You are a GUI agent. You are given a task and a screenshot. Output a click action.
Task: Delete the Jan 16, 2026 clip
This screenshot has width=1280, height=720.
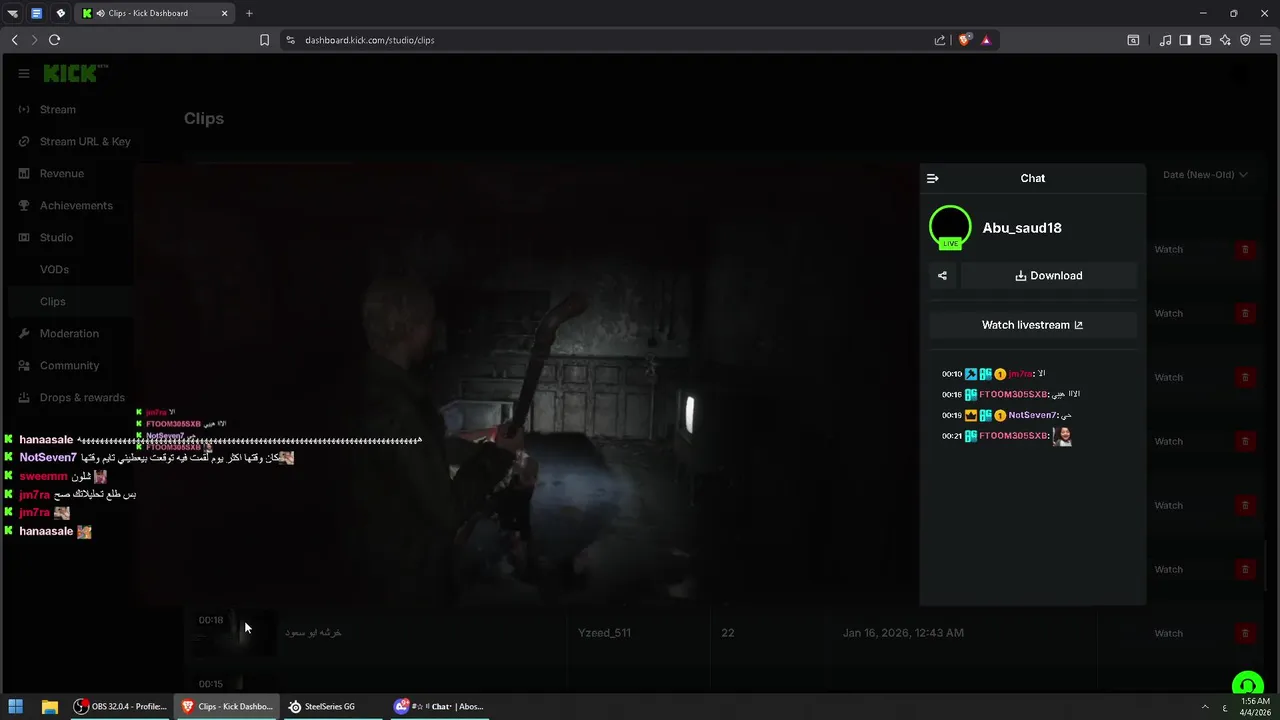pos(1245,633)
